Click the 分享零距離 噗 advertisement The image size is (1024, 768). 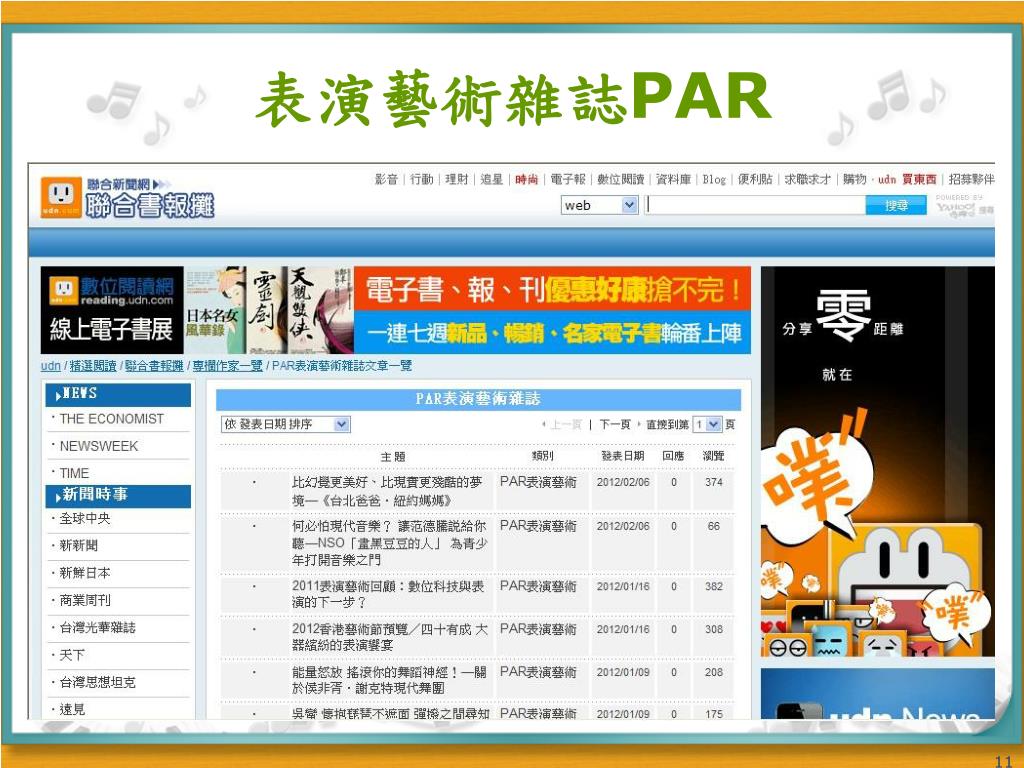coord(878,461)
